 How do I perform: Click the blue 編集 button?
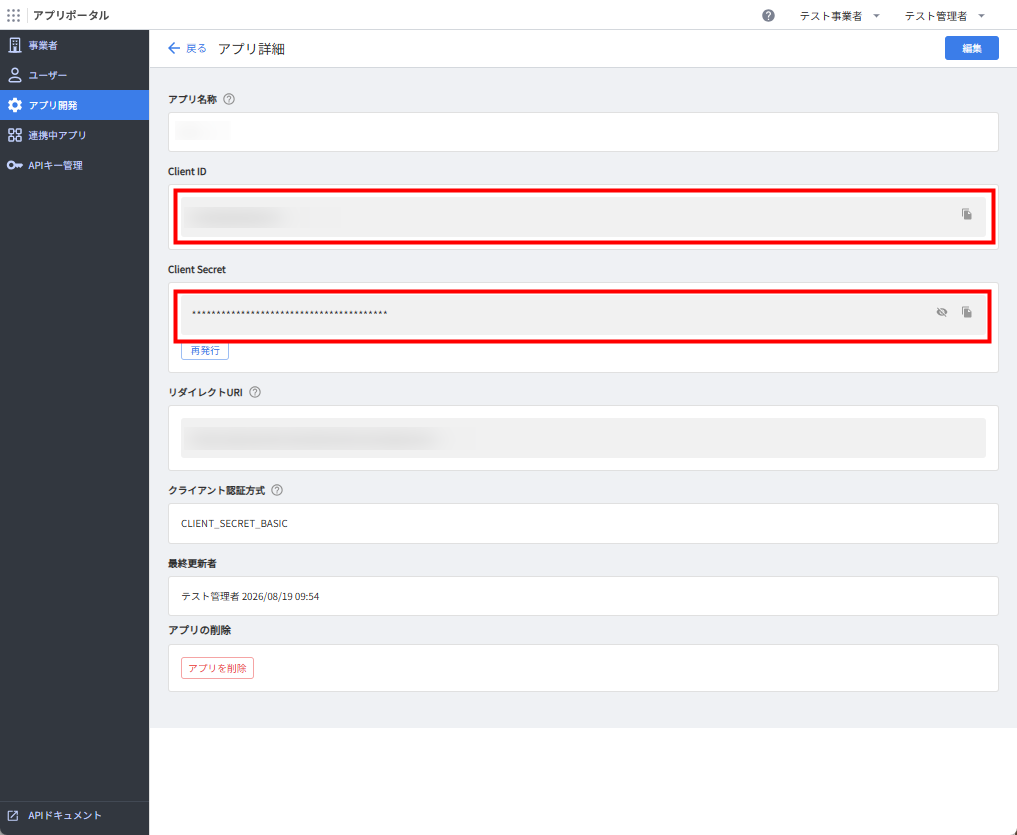971,48
